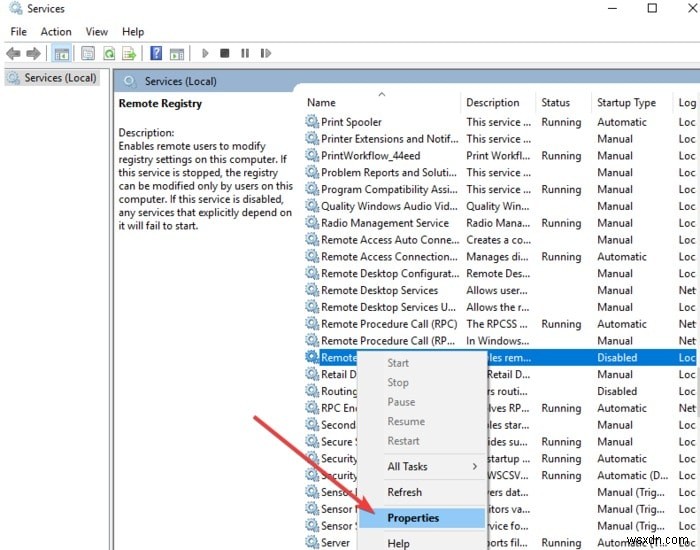700x550 pixels.
Task: Click the Back arrow in the toolbar
Action: pyautogui.click(x=14, y=53)
